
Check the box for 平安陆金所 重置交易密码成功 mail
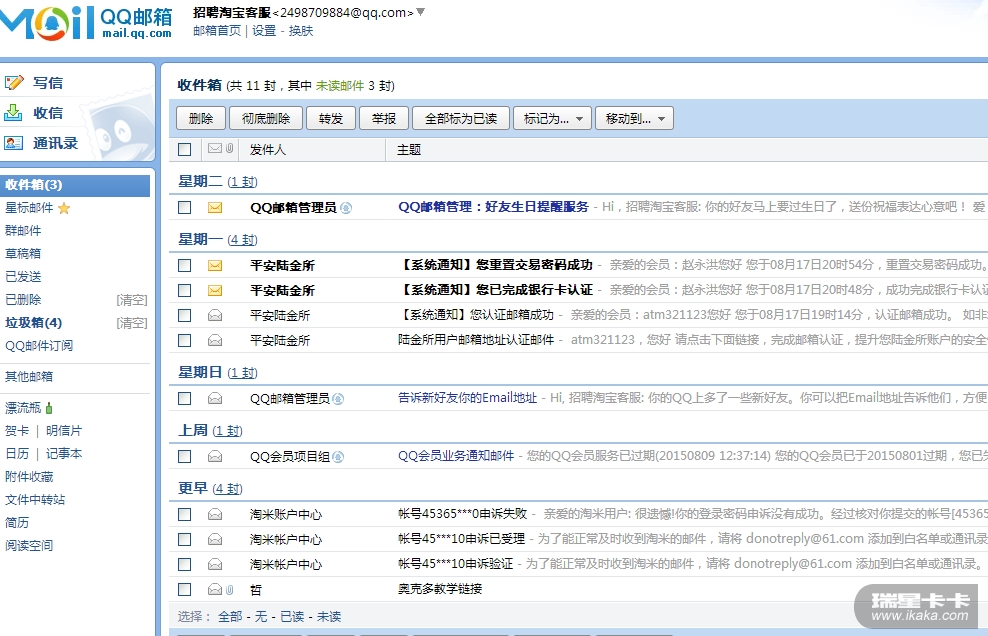click(x=184, y=266)
